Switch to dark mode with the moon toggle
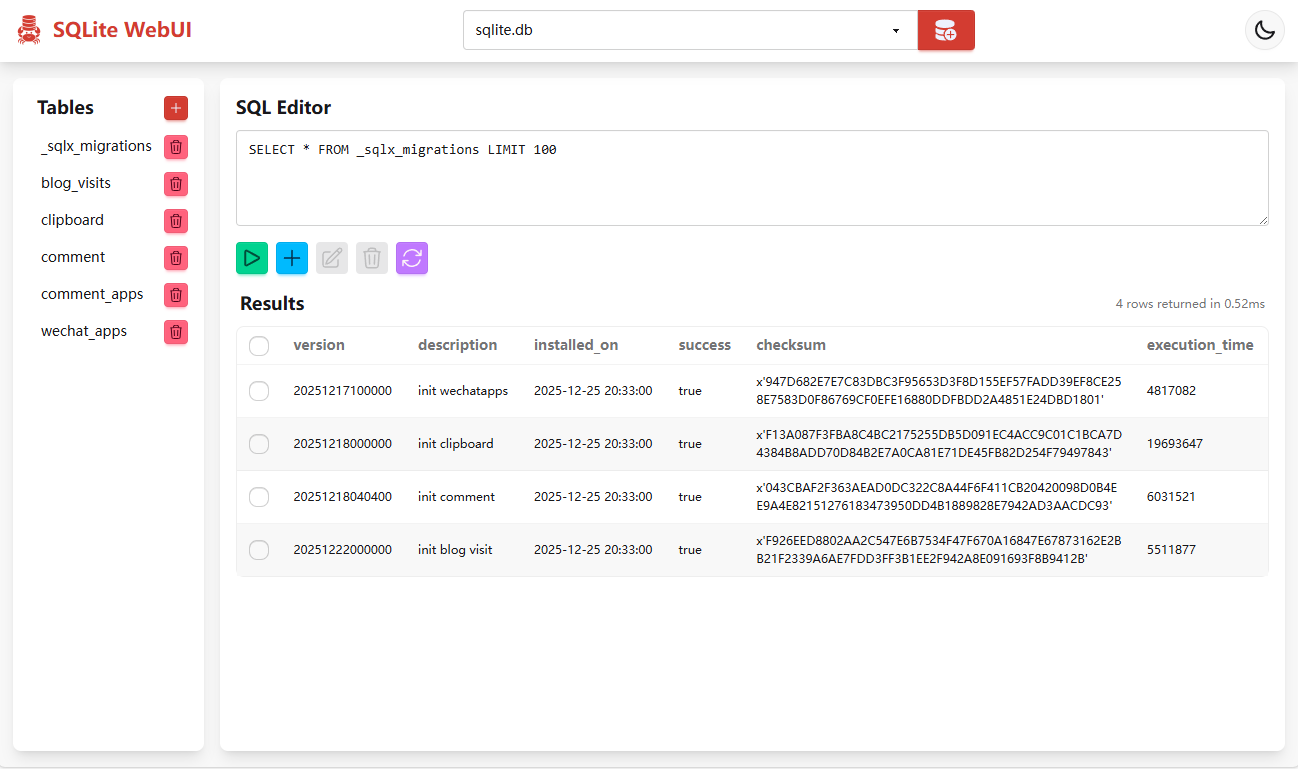Screen dimensions: 1298x769 click(1264, 30)
